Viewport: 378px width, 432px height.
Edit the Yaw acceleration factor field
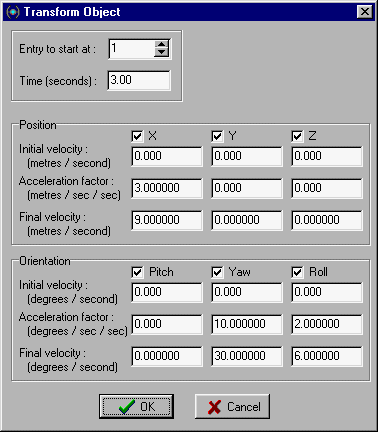click(x=247, y=324)
